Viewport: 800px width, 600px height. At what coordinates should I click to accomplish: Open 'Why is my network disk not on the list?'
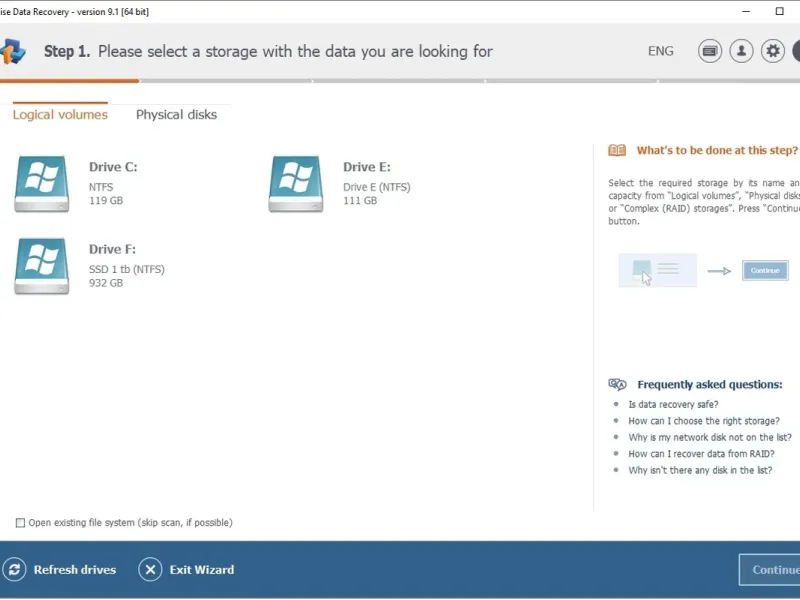(x=710, y=437)
